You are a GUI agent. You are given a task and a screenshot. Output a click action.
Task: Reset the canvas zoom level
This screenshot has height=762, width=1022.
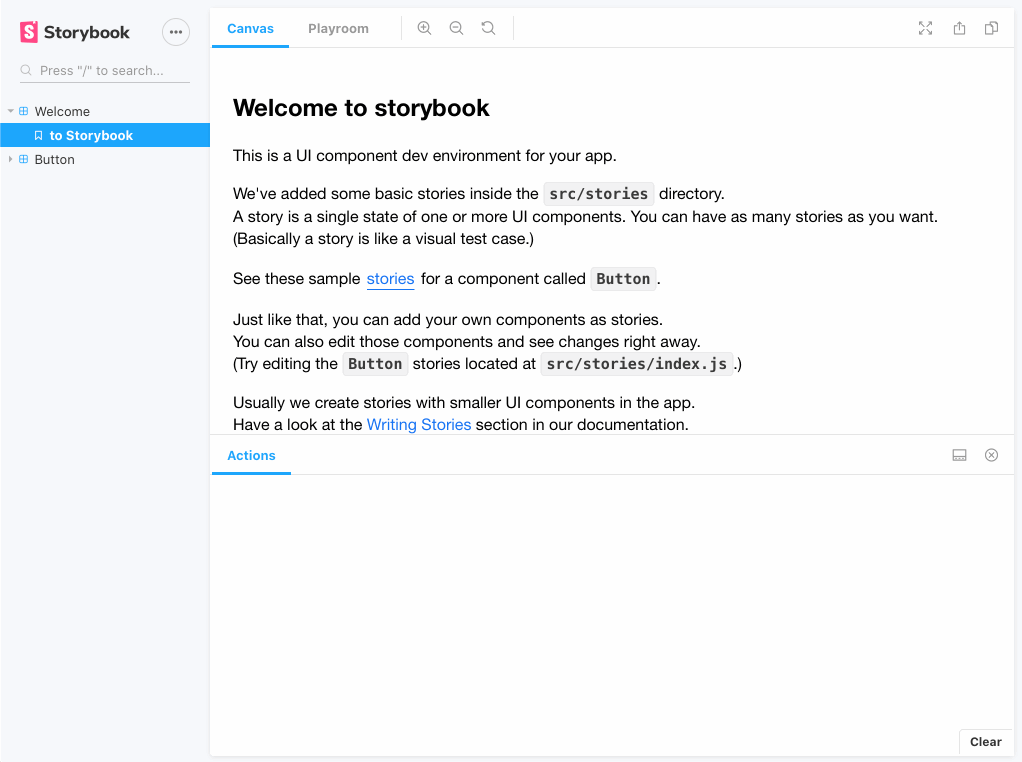pos(488,28)
